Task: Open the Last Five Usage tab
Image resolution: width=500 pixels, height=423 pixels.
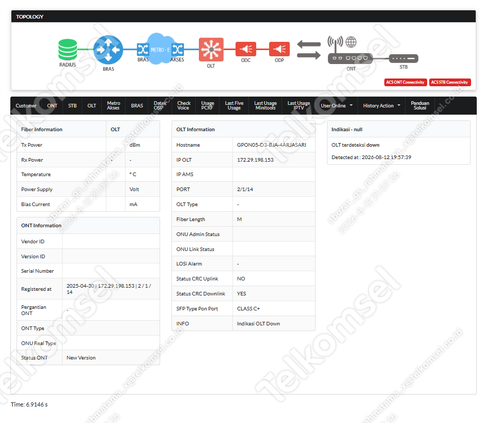Action: click(234, 106)
